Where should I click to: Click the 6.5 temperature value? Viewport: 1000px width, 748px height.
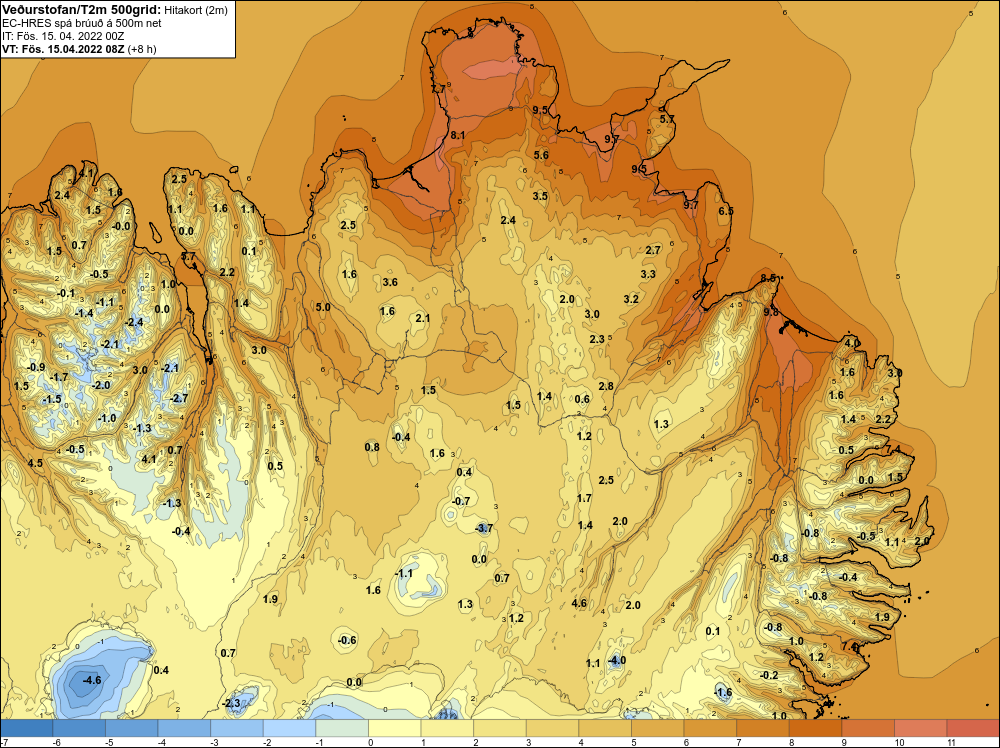(x=726, y=211)
